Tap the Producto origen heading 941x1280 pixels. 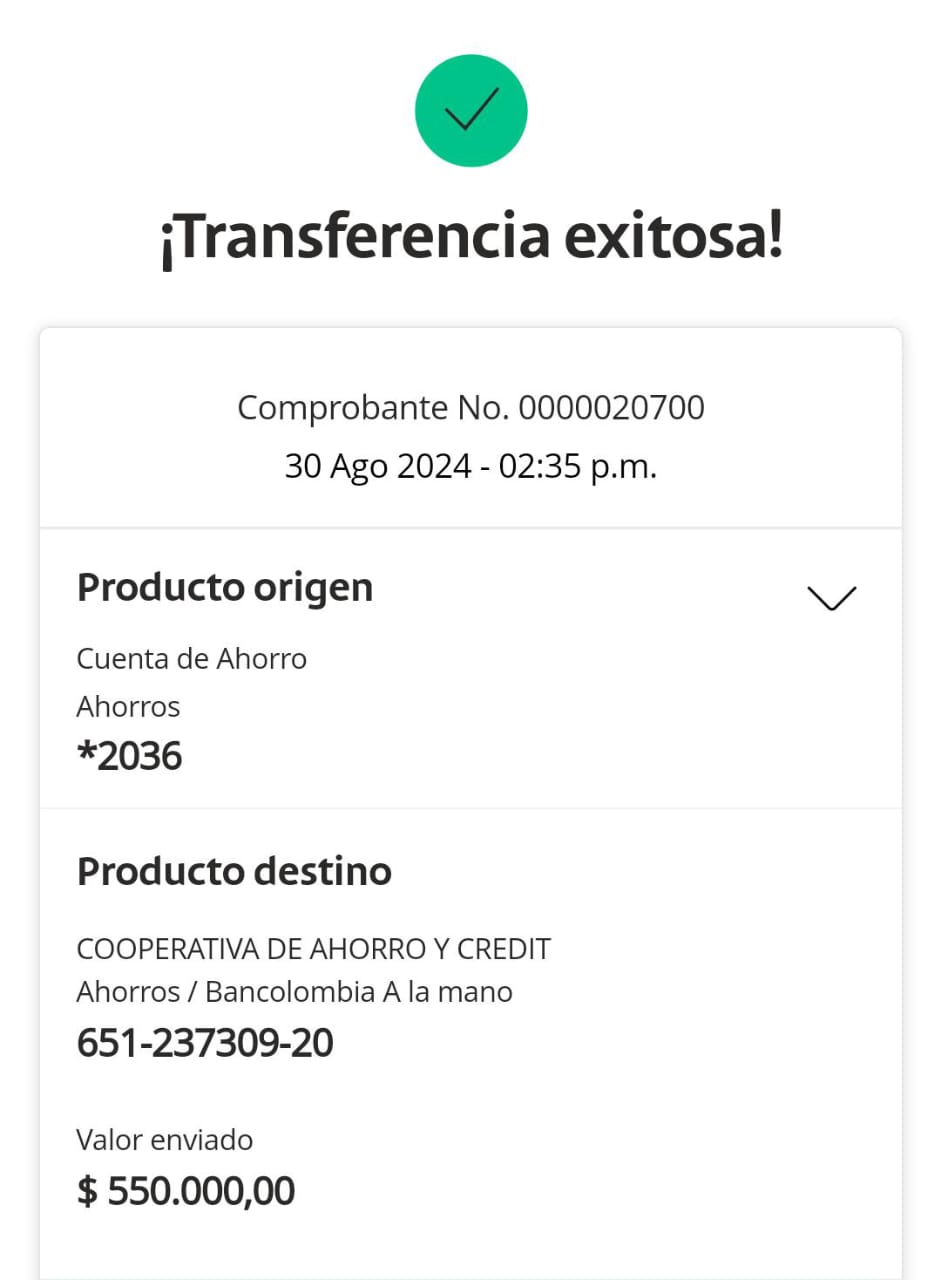pyautogui.click(x=225, y=588)
